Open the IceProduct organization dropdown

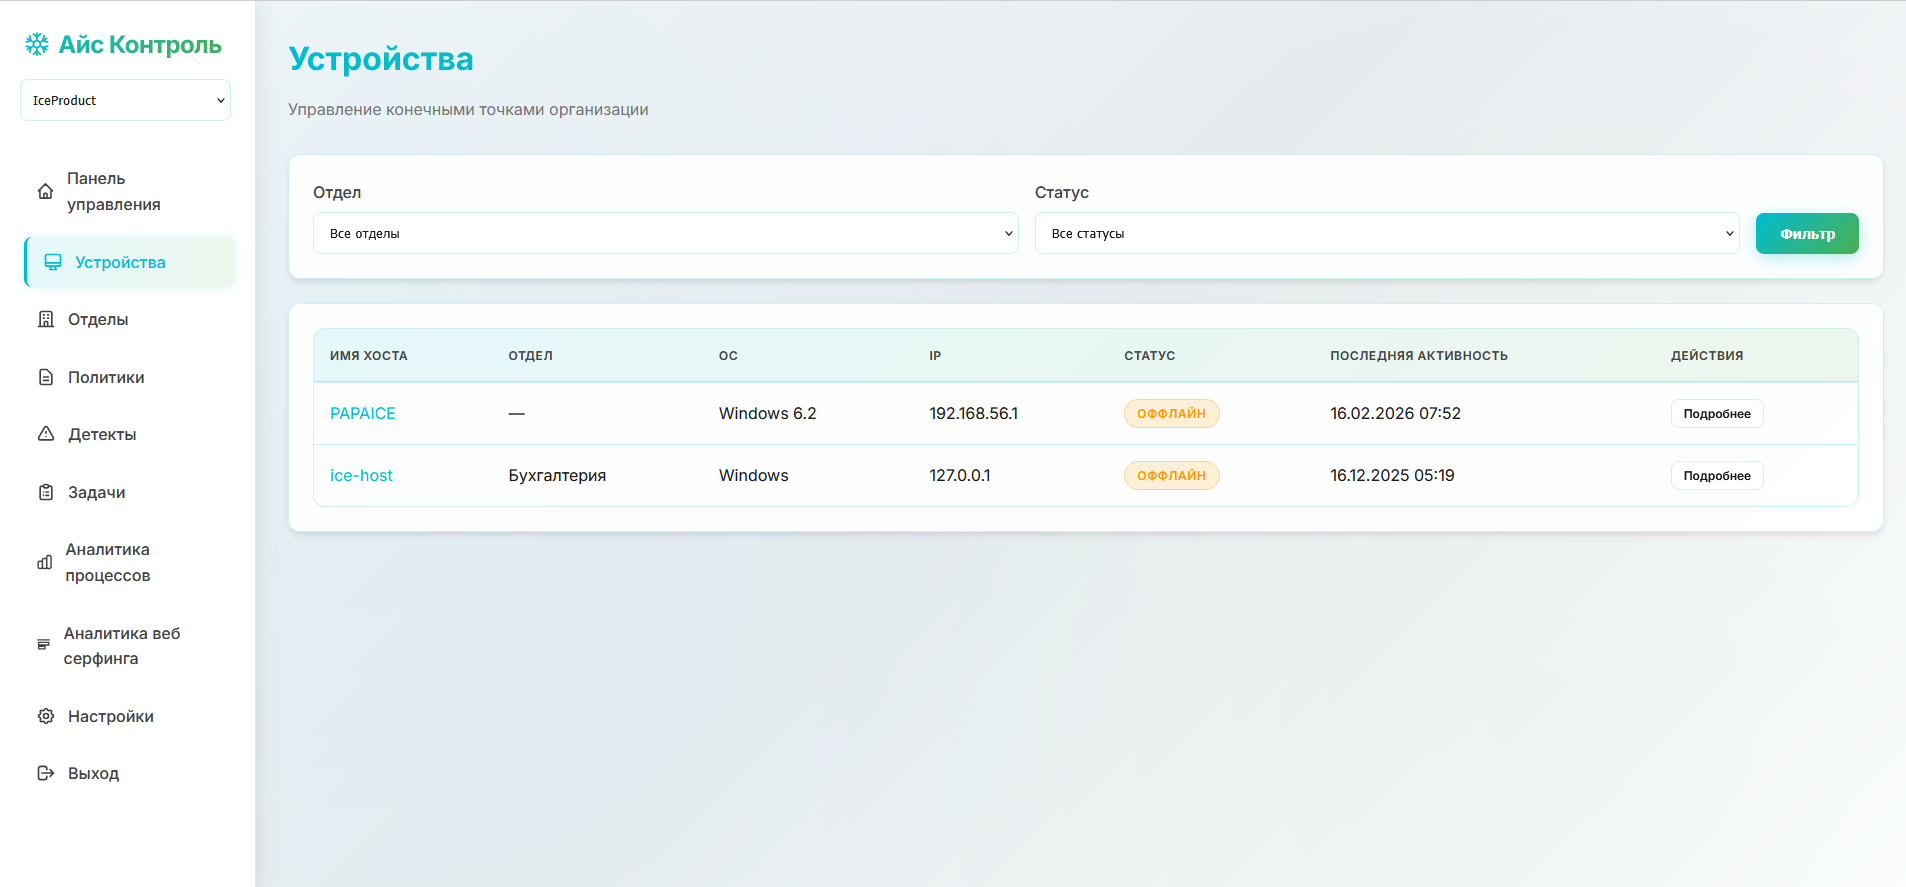pos(125,100)
